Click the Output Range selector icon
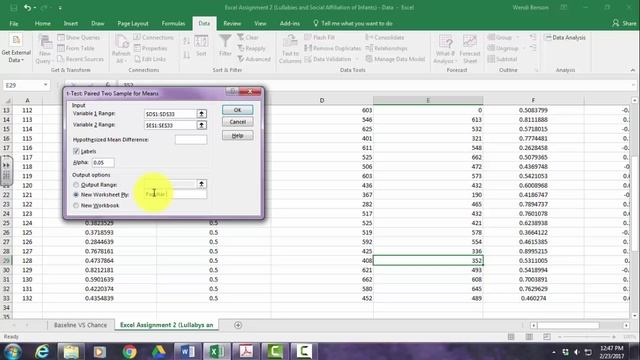640x360 pixels. pos(201,184)
